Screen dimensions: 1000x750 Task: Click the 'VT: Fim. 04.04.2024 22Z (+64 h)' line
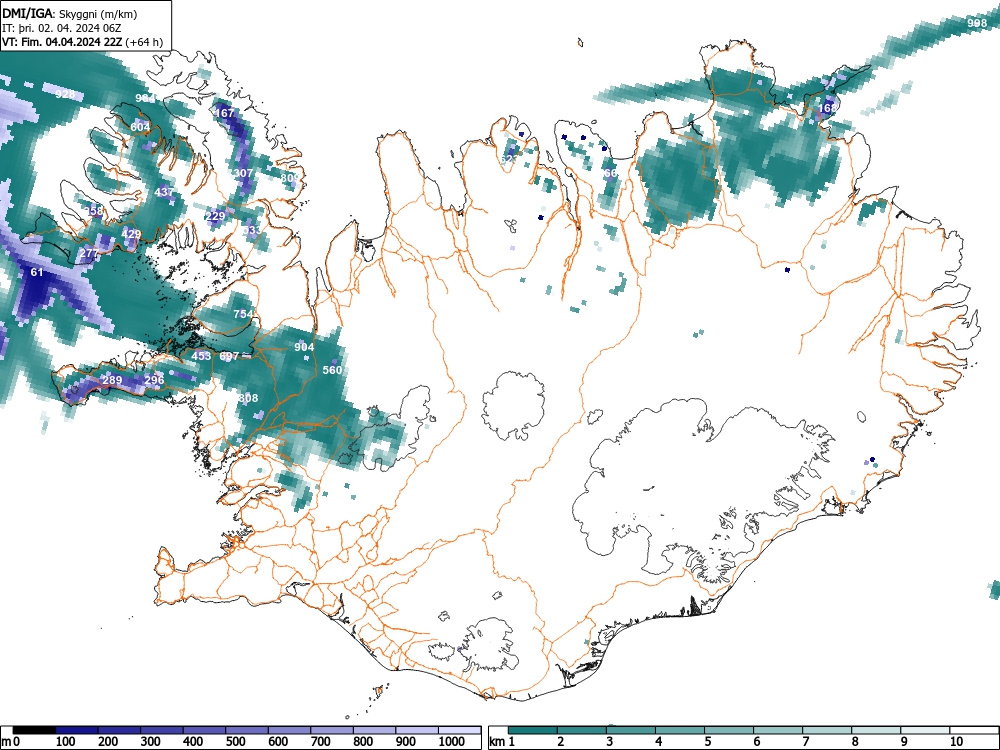coord(82,42)
